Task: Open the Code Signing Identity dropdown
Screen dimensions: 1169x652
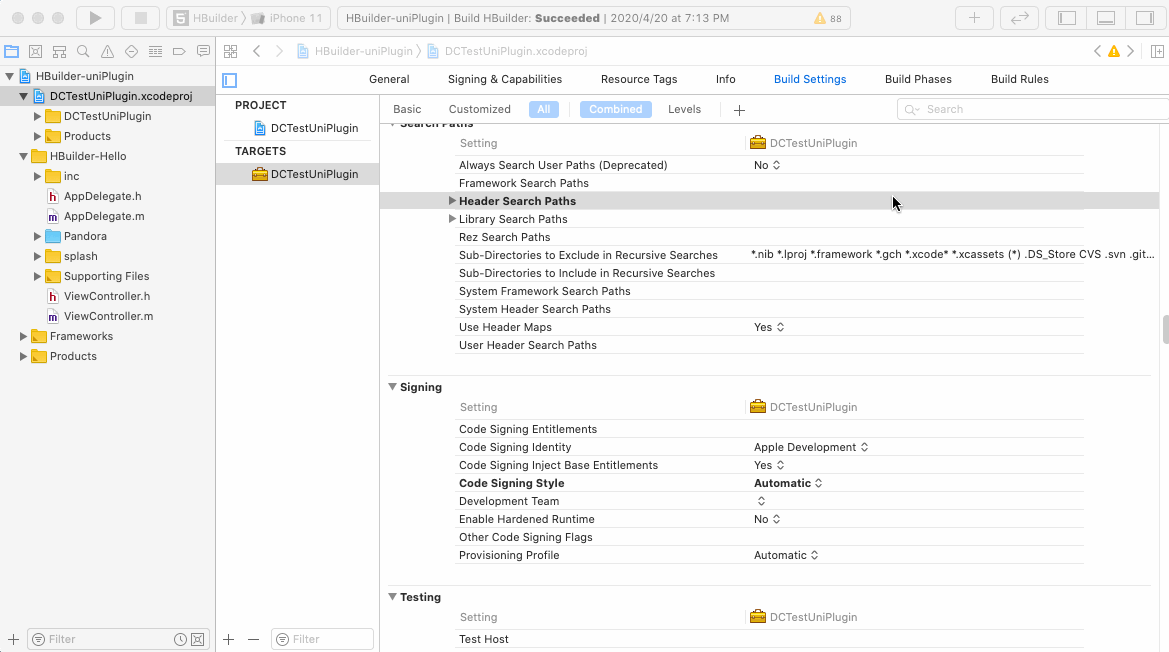Action: [810, 447]
